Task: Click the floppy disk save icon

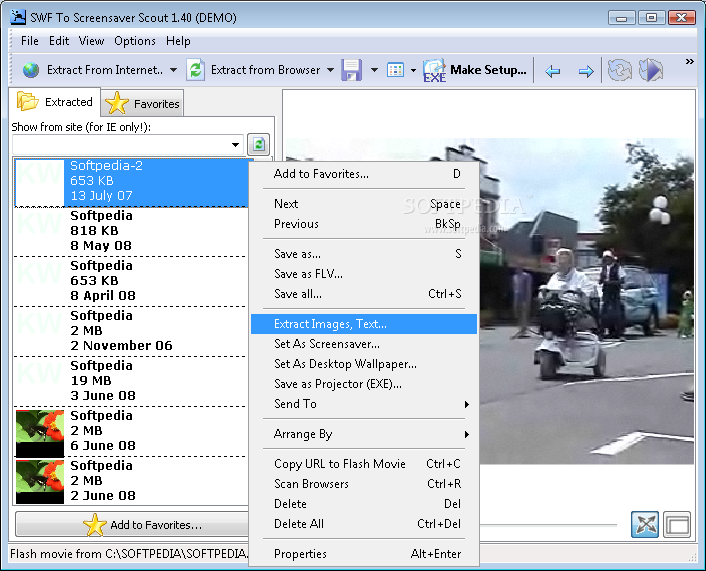Action: pos(352,70)
